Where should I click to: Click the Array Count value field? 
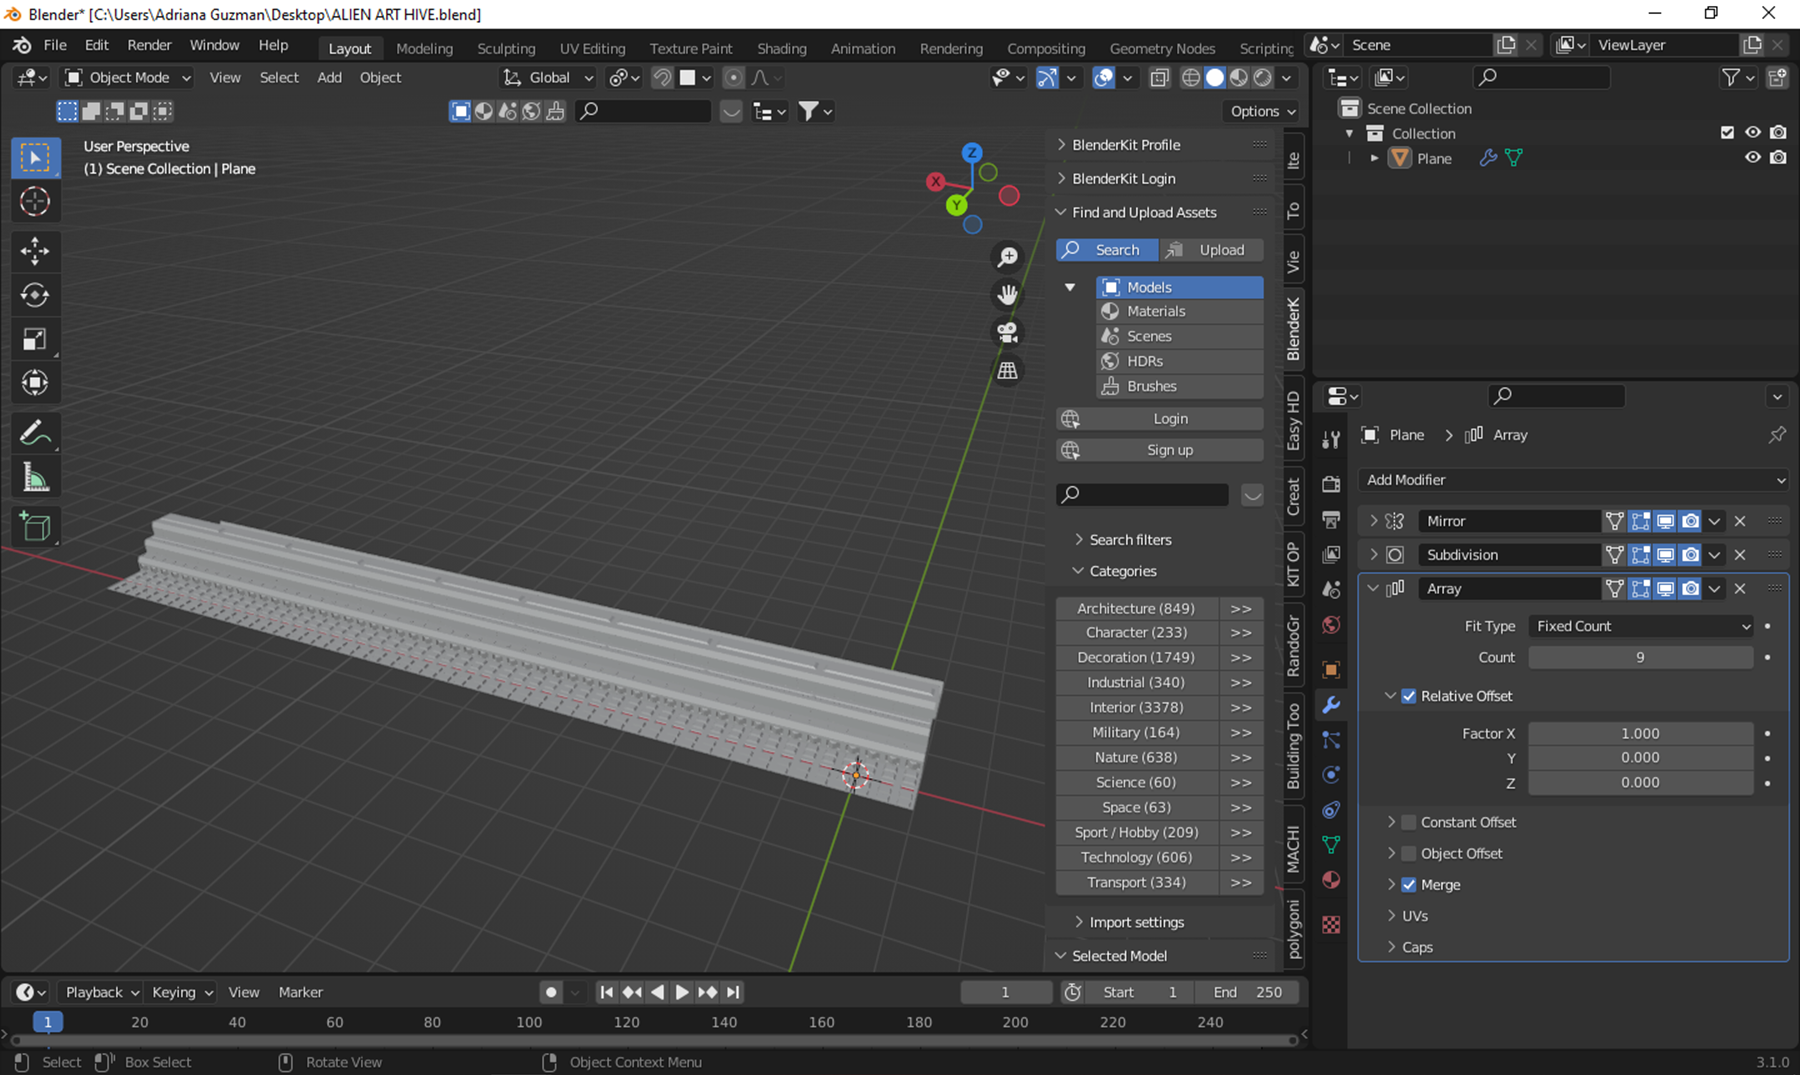(1640, 657)
